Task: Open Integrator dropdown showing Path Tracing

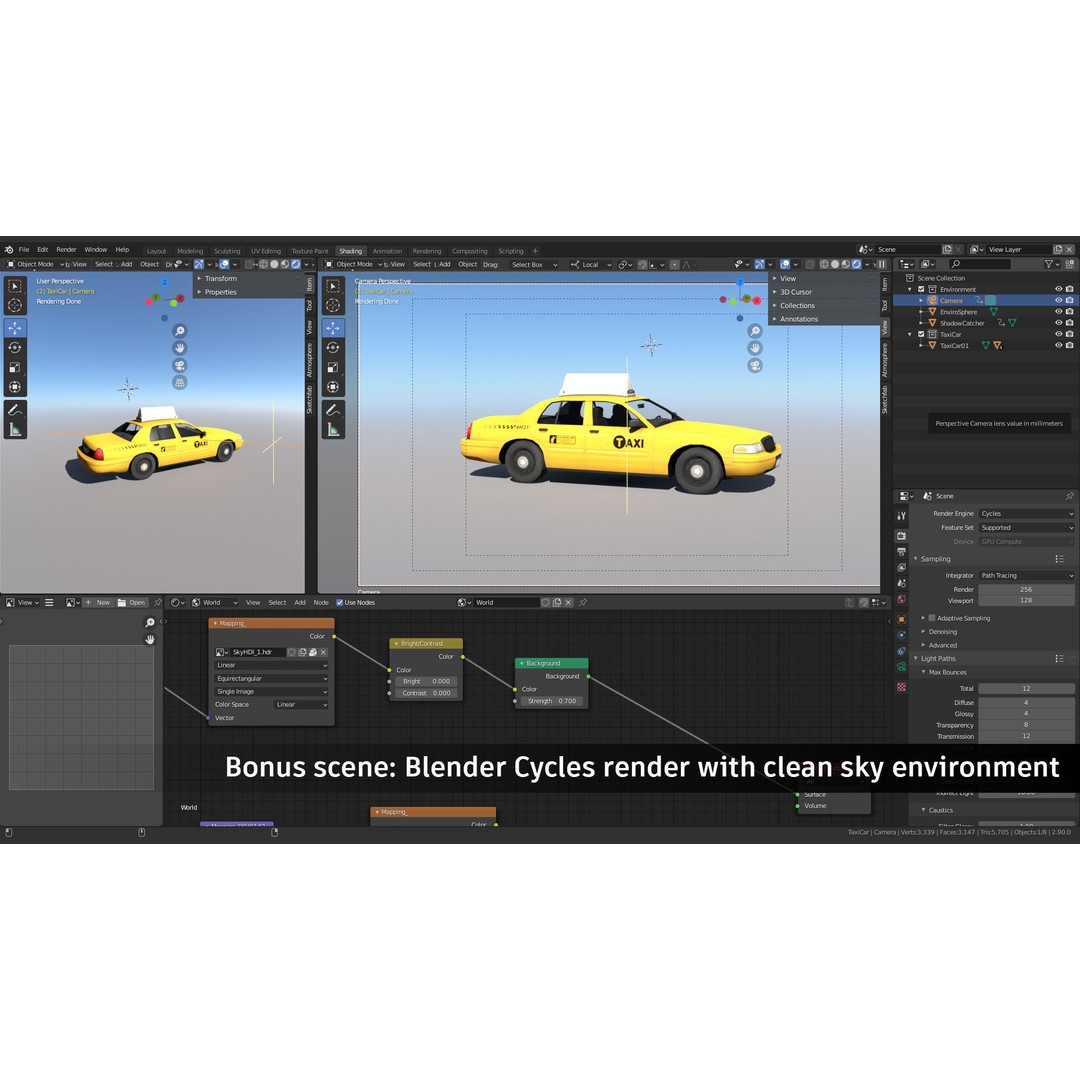Action: pyautogui.click(x=1026, y=576)
